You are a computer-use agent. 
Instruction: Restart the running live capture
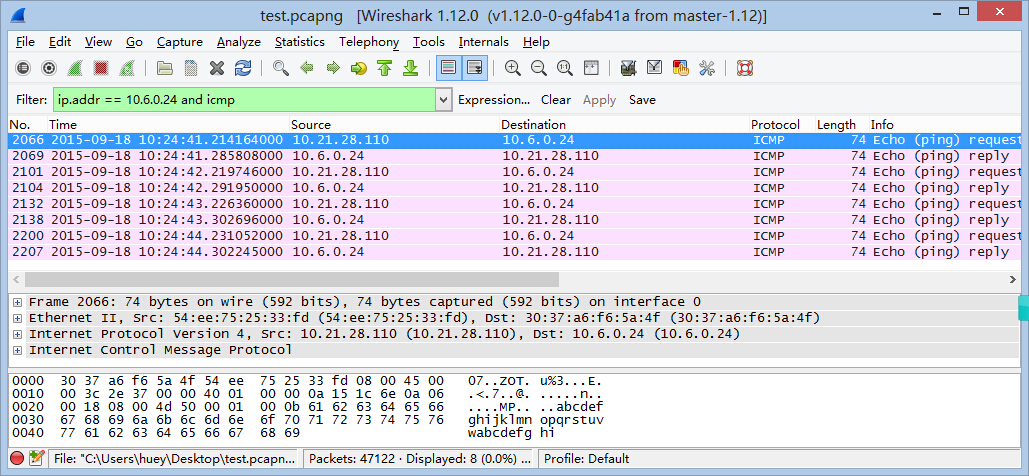click(127, 68)
